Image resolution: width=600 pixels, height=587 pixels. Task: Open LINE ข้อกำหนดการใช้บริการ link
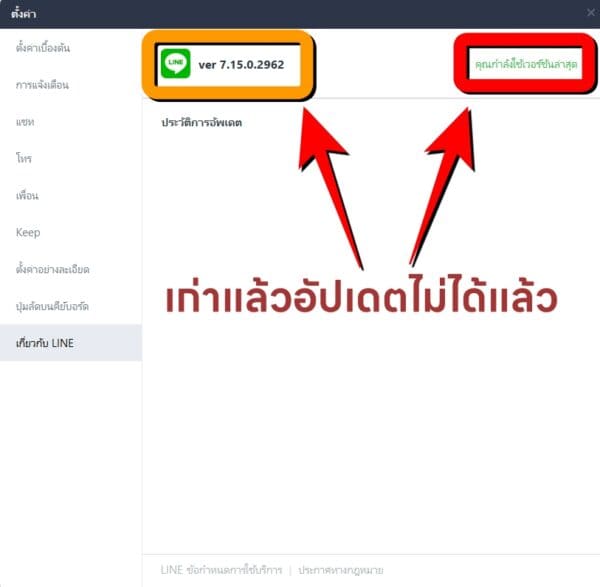pyautogui.click(x=221, y=570)
